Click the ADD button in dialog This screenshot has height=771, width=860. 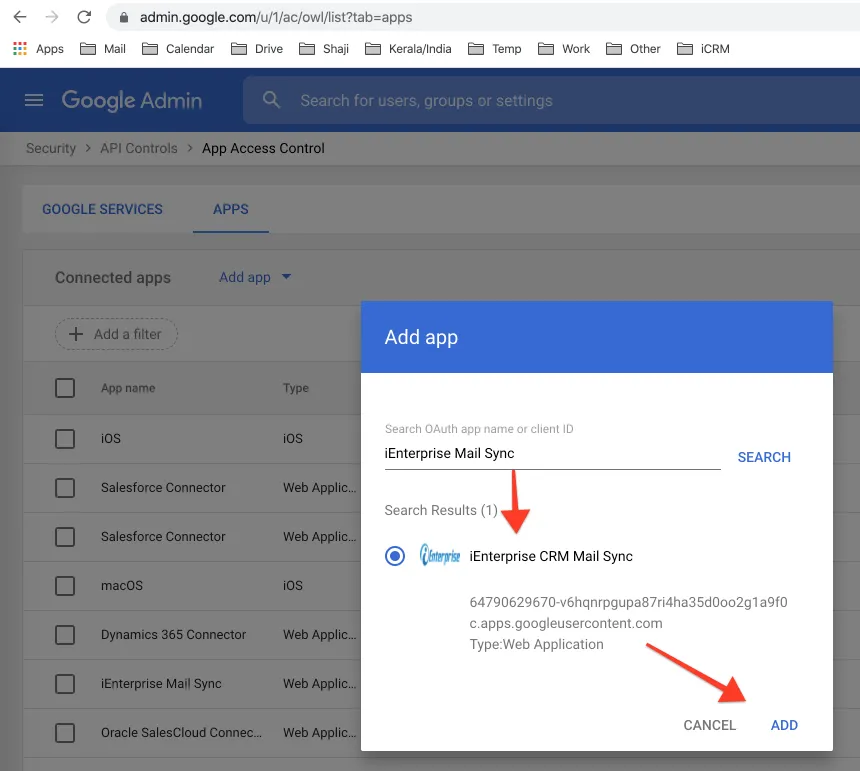click(784, 725)
